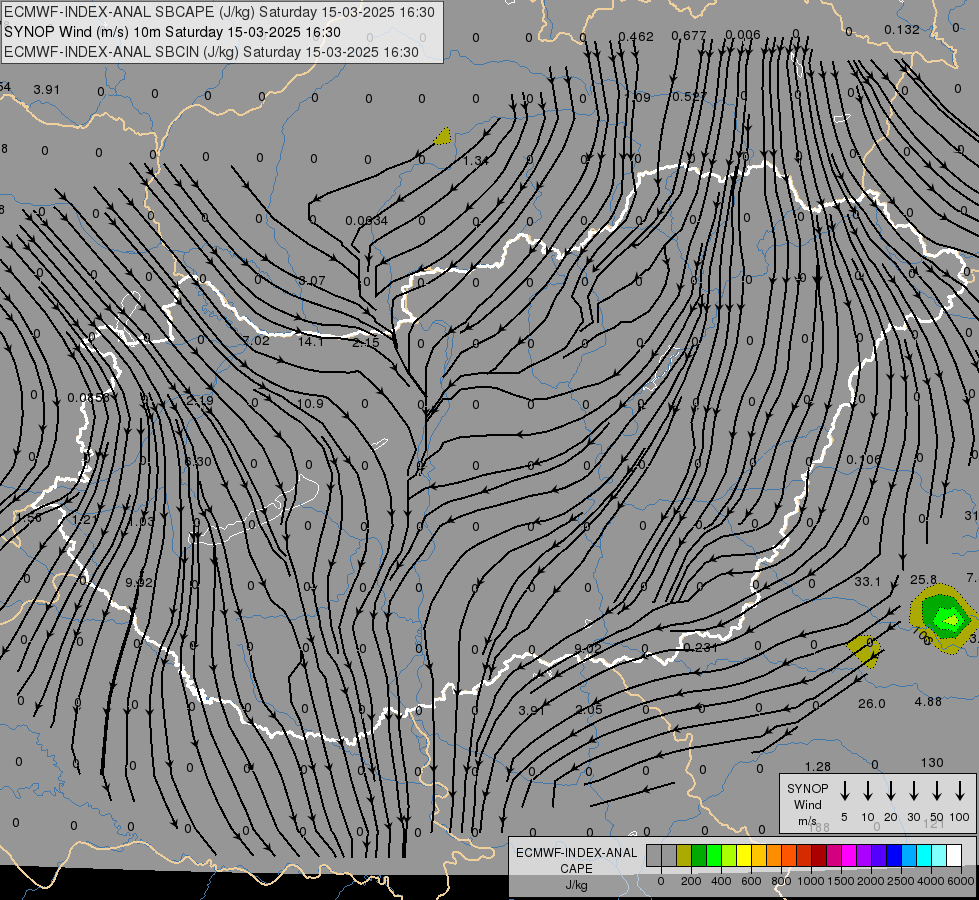Click the 4.88 value on the map
The image size is (979, 900).
[x=928, y=702]
